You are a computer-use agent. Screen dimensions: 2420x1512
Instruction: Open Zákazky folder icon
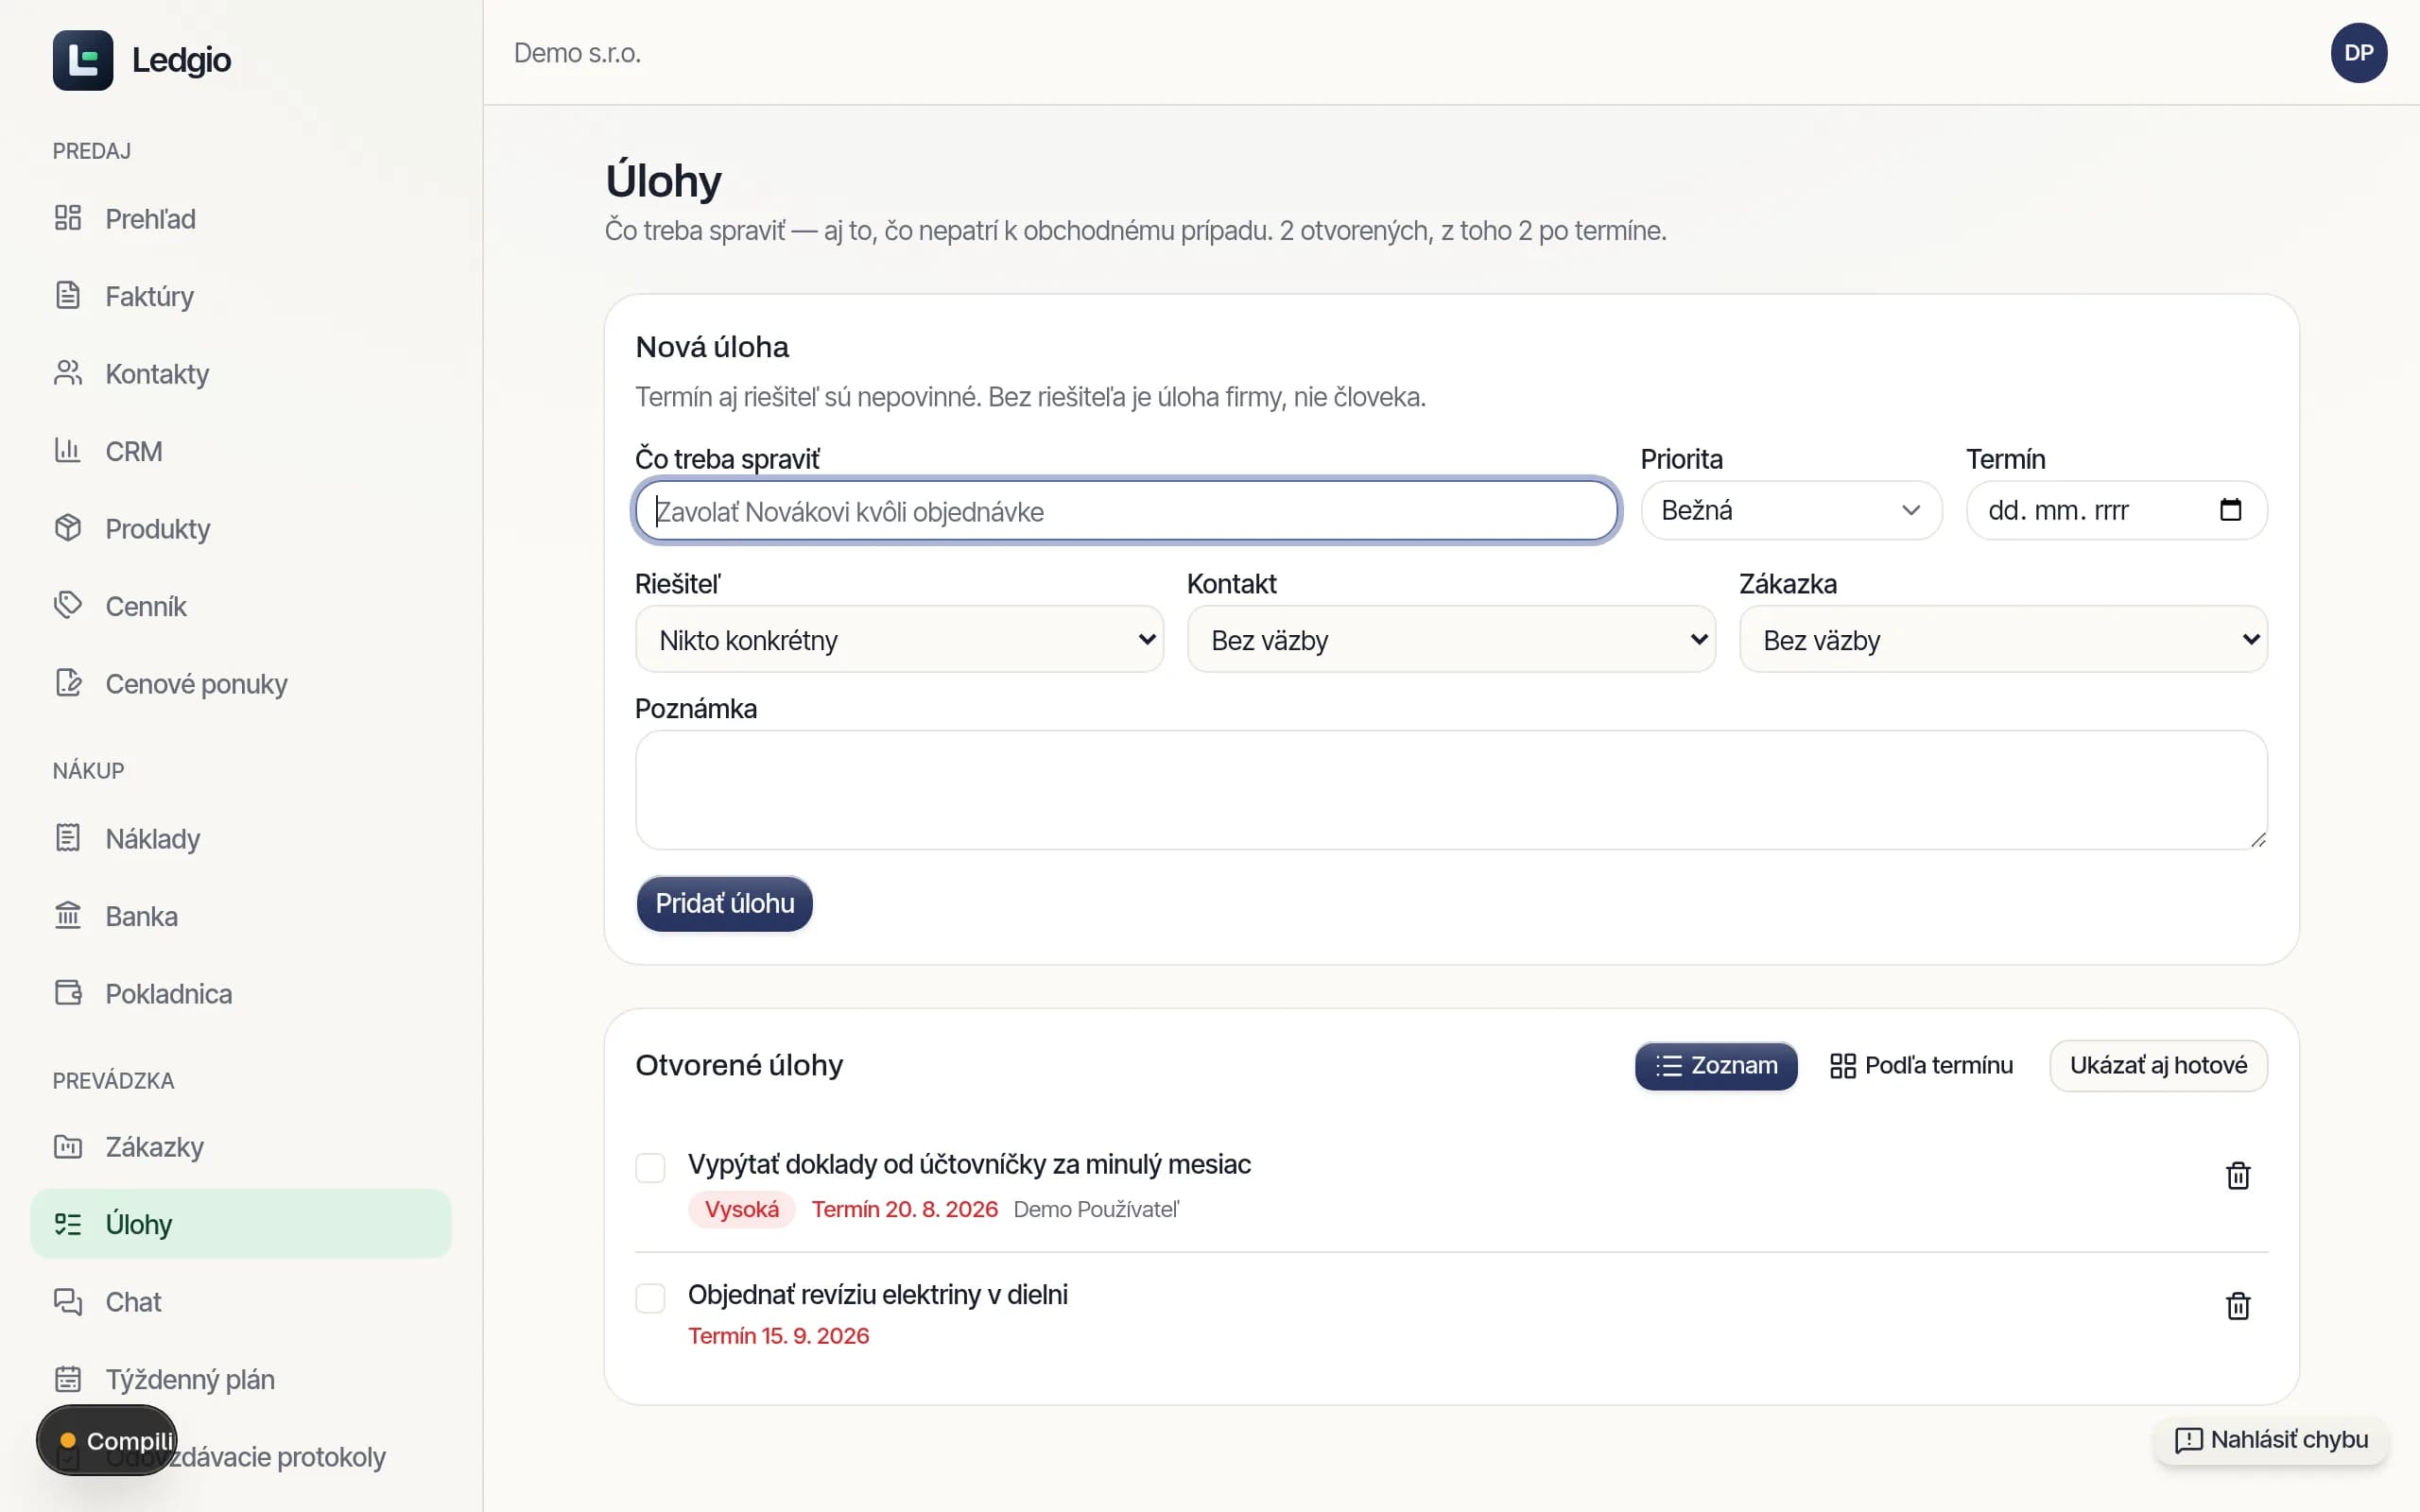68,1147
